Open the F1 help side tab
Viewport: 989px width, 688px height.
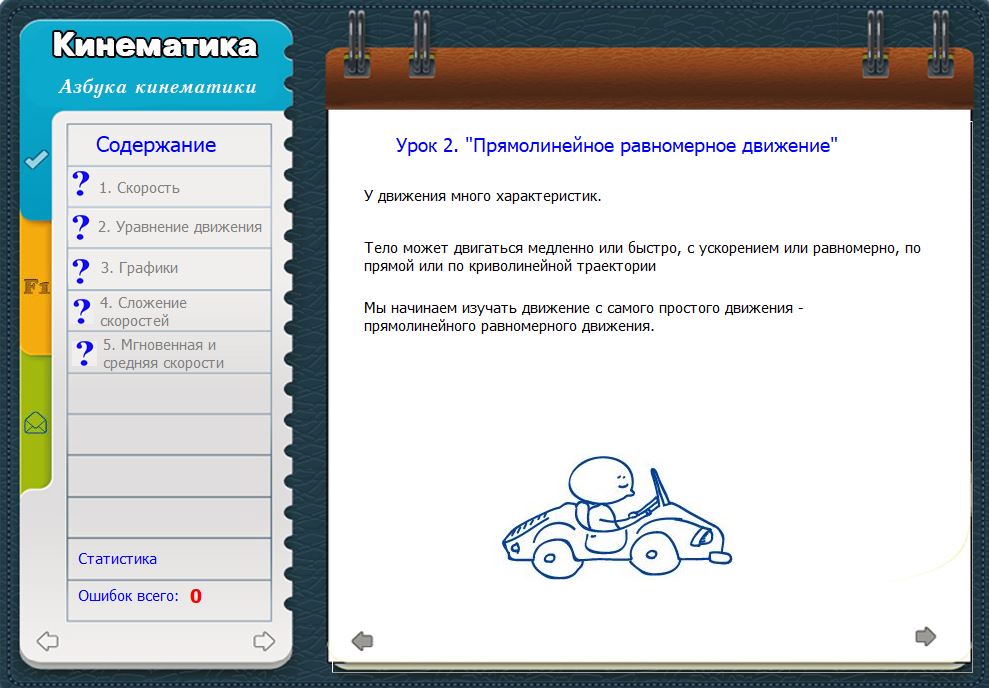[x=36, y=287]
